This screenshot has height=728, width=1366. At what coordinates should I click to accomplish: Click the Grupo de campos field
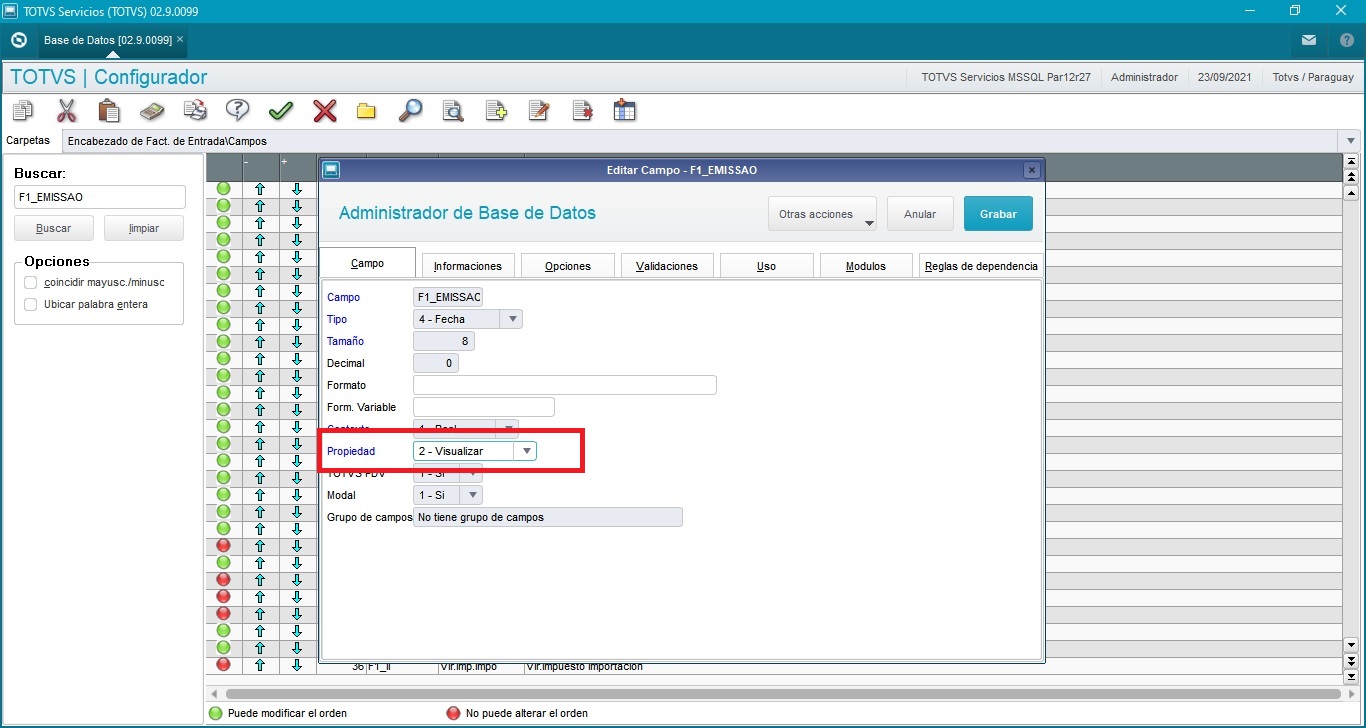(x=548, y=517)
